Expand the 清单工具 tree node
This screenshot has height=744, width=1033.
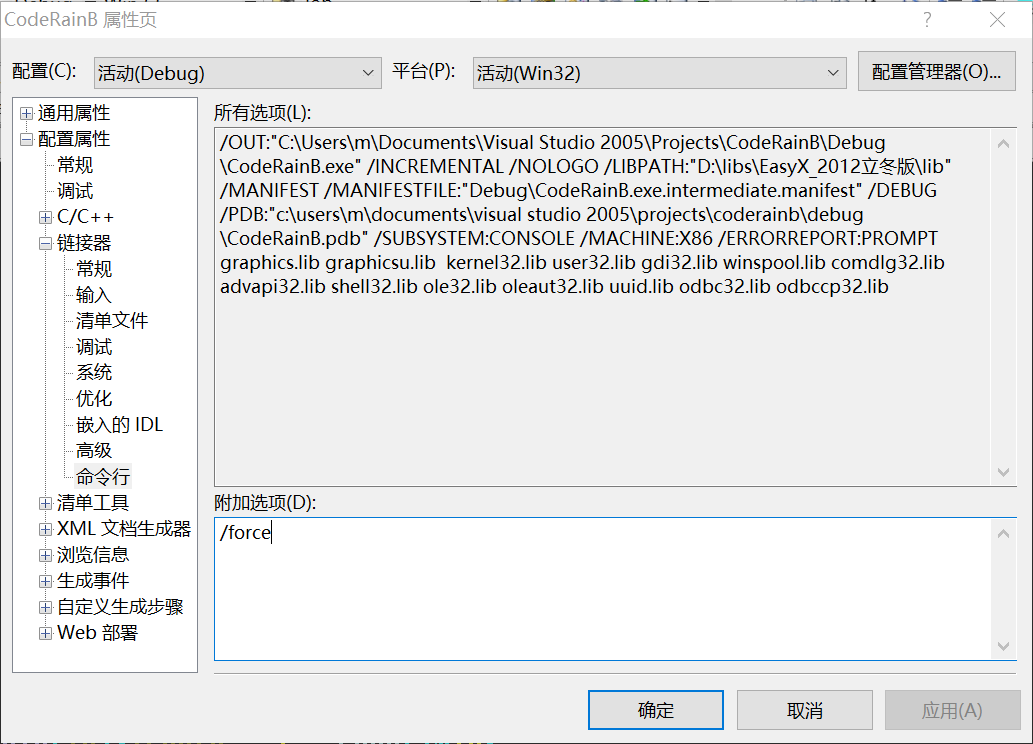(x=46, y=503)
